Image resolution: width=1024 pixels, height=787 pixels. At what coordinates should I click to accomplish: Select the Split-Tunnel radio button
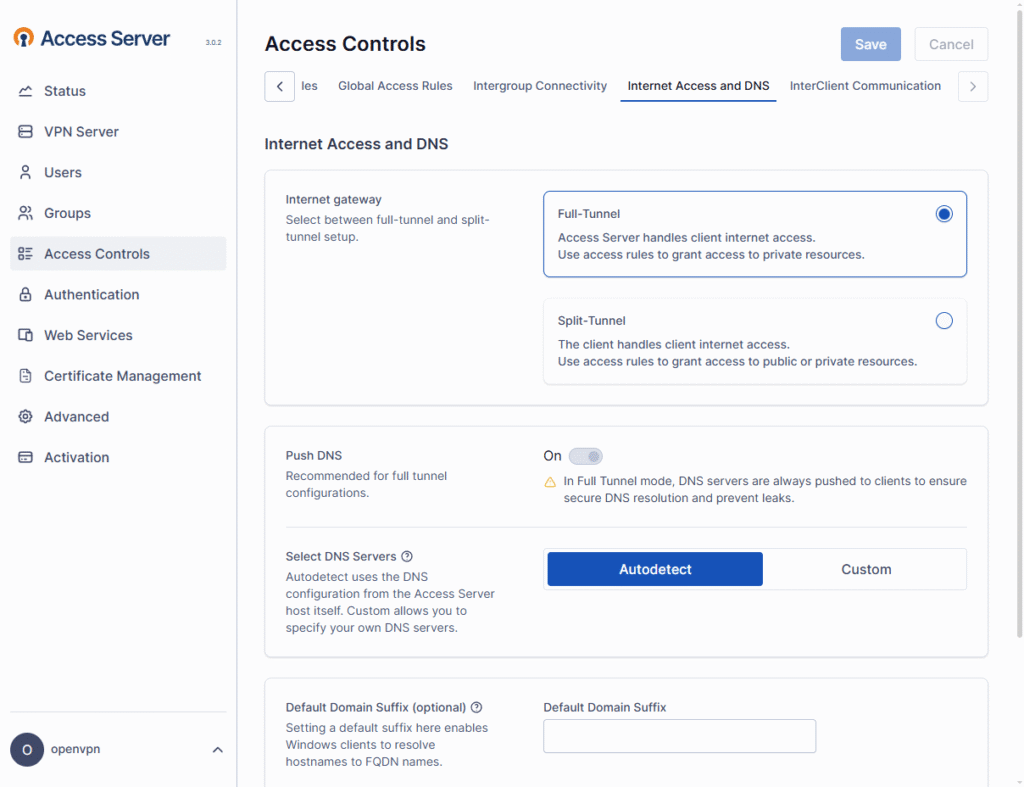[943, 321]
